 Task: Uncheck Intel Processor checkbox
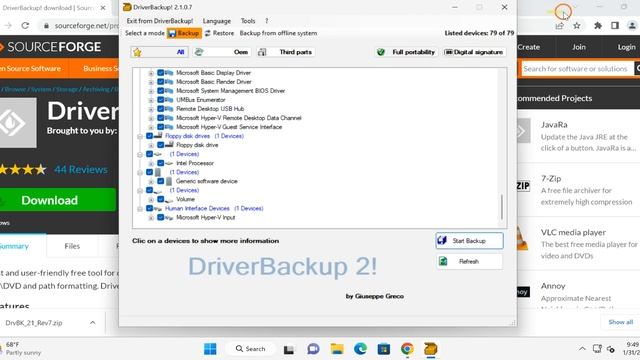[160, 163]
